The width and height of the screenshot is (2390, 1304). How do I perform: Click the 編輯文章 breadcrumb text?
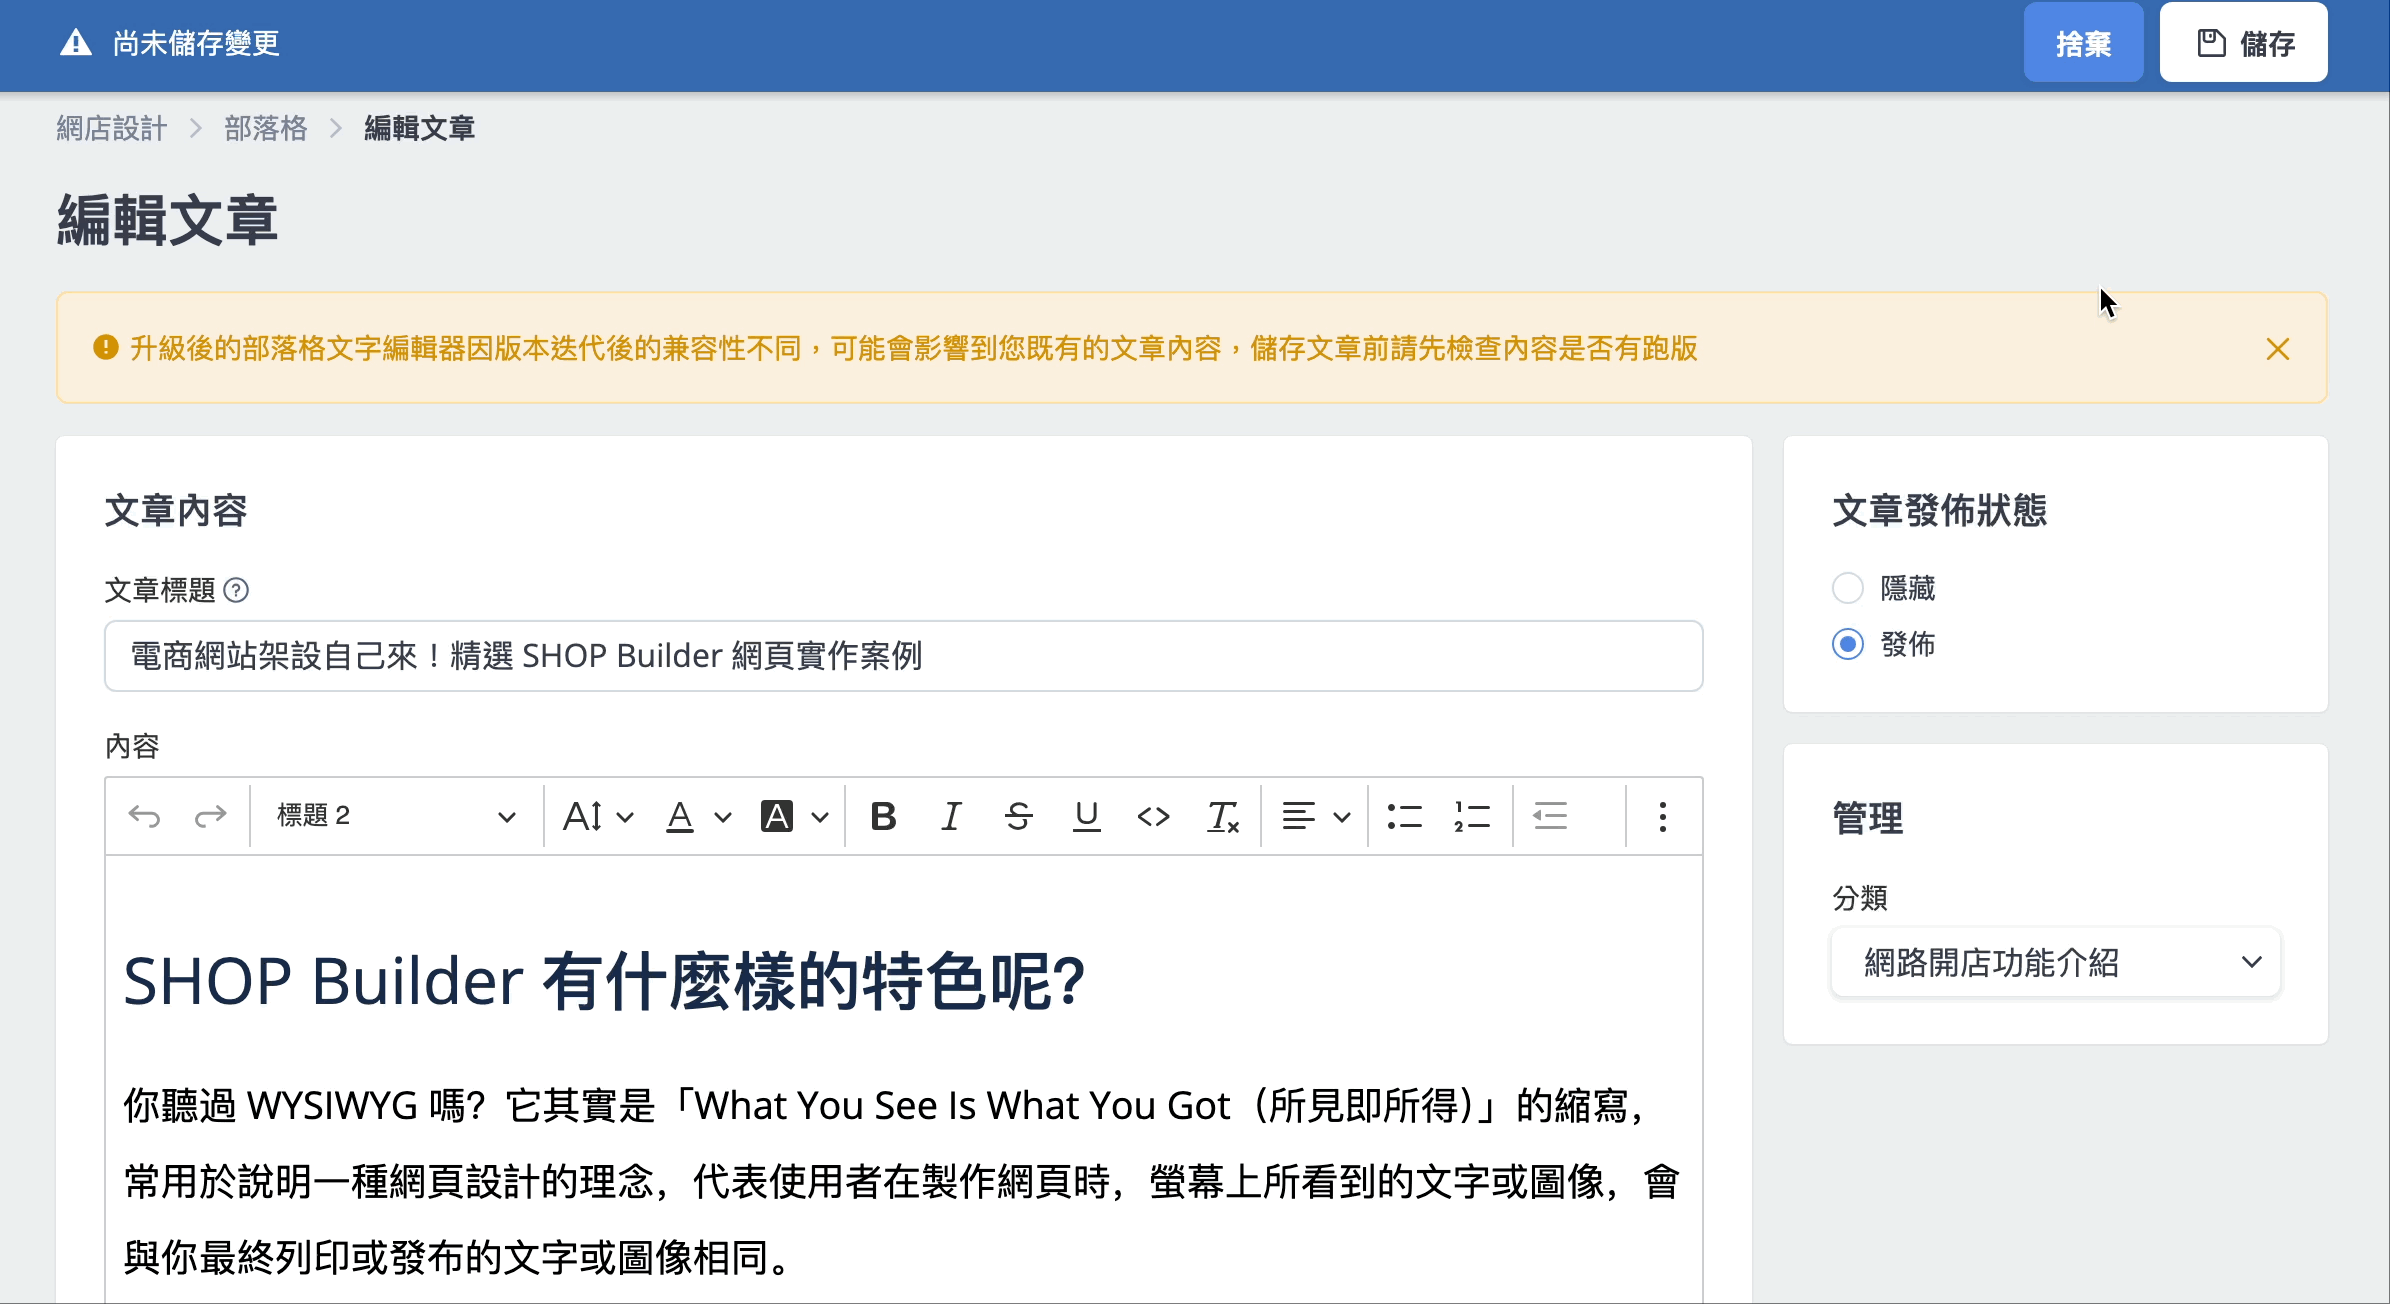tap(420, 128)
